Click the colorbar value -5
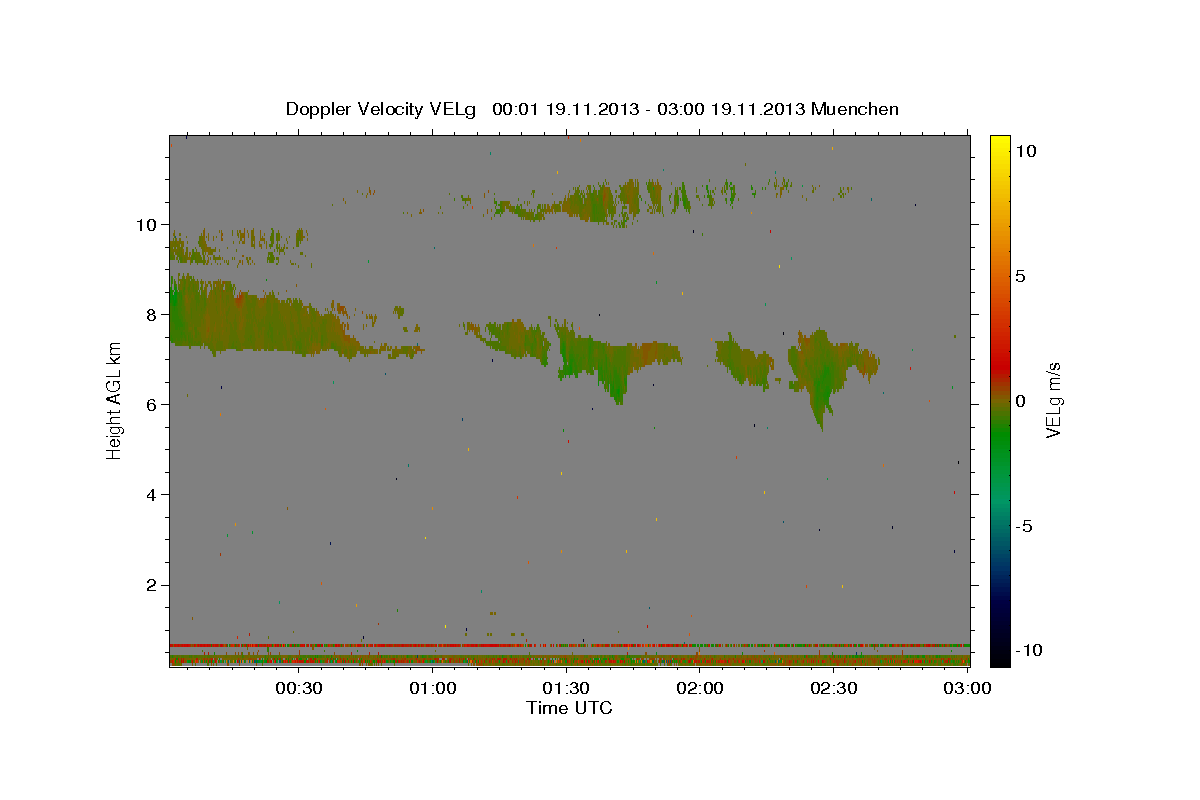 (1024, 526)
